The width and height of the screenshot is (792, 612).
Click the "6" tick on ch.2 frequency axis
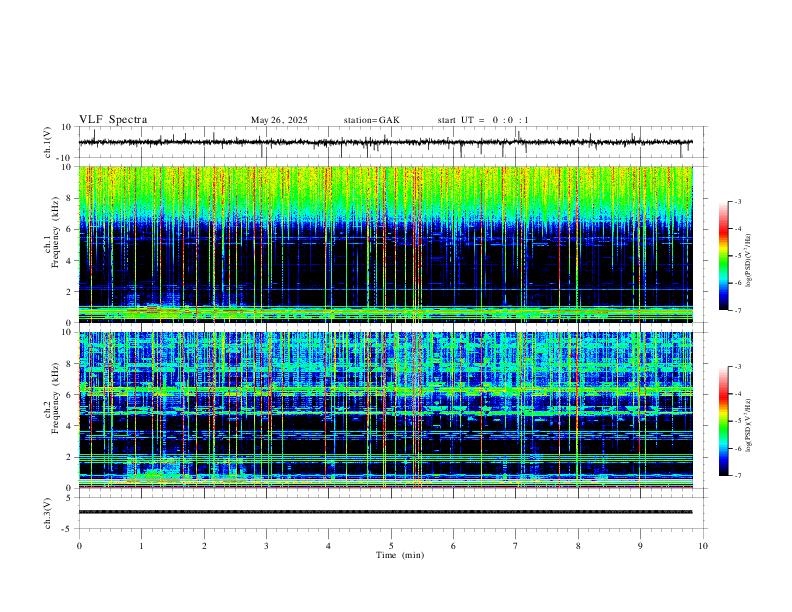pos(70,395)
